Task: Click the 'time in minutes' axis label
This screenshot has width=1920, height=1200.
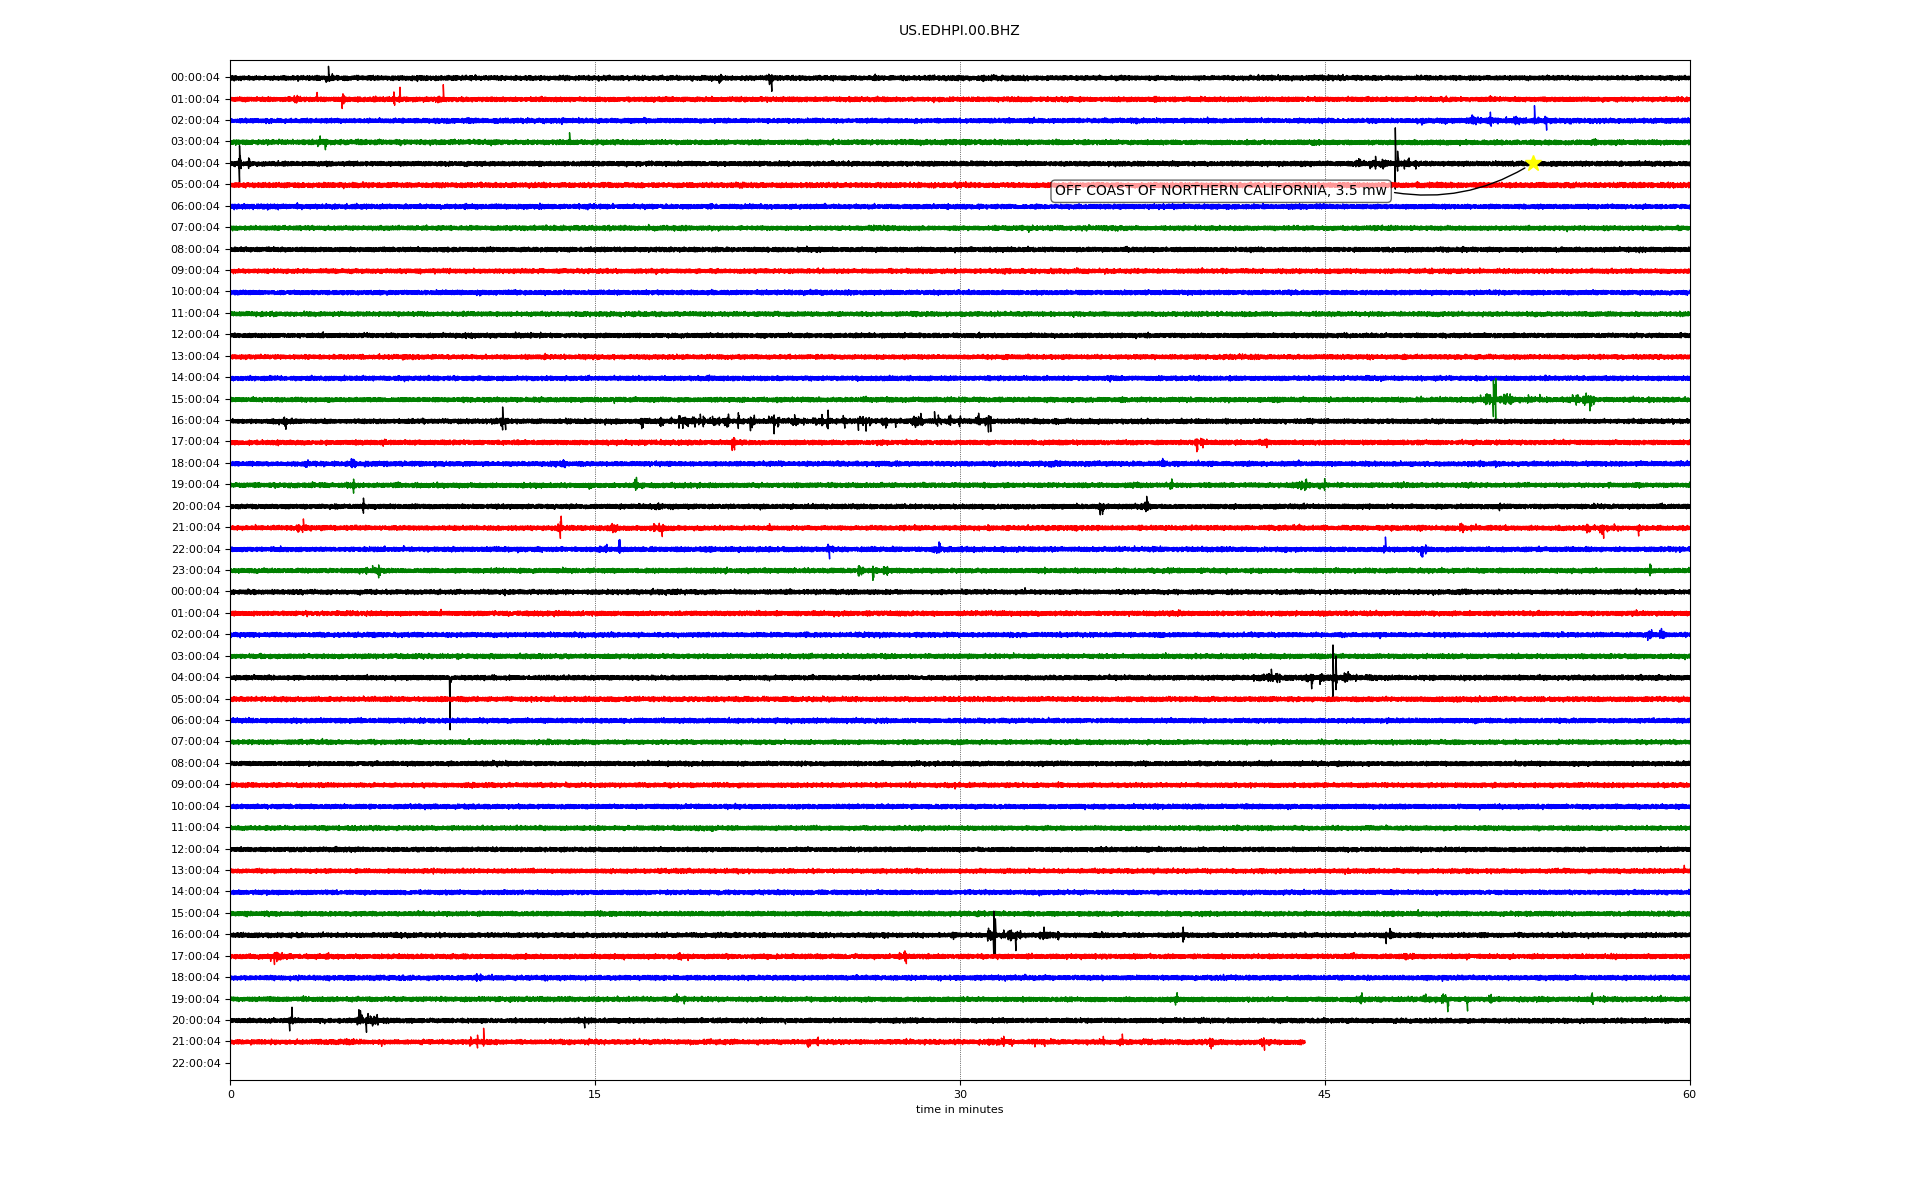Action: [x=959, y=1109]
